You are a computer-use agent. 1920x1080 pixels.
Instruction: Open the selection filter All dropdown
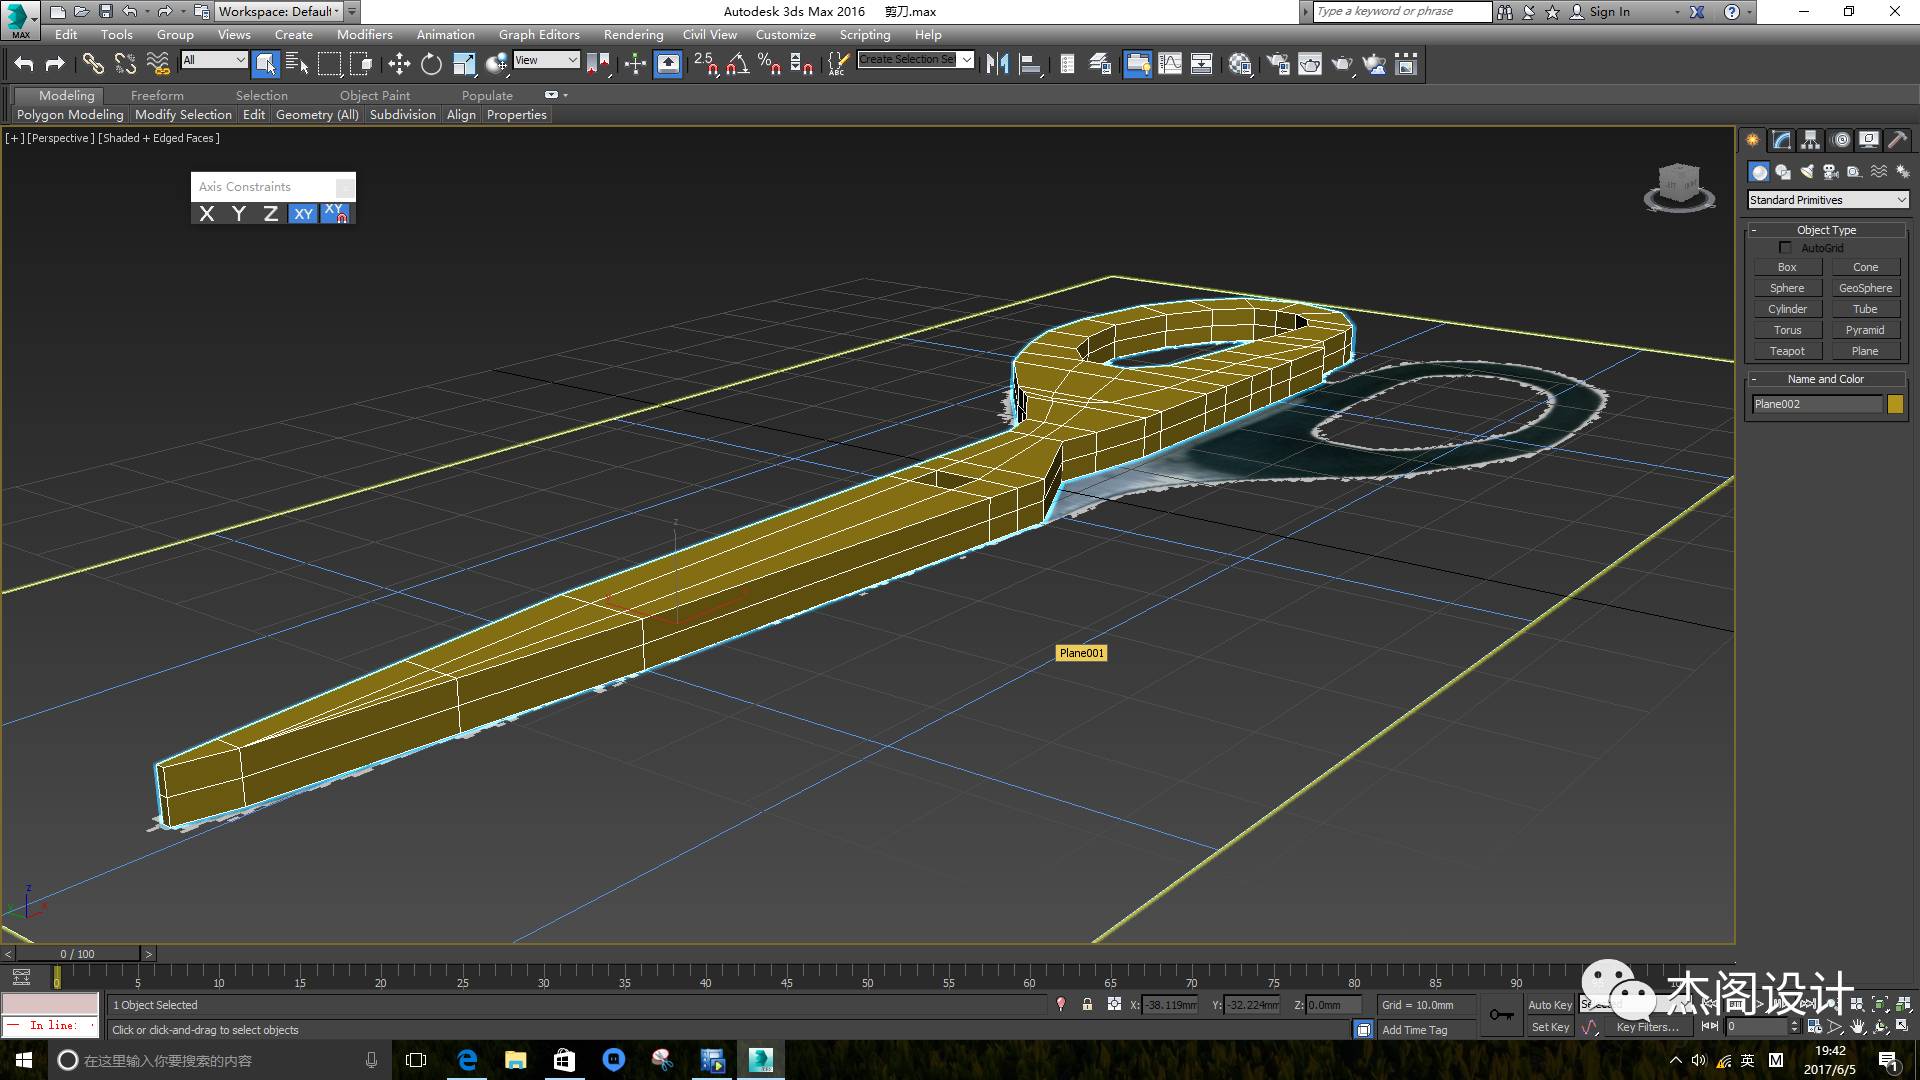(214, 60)
